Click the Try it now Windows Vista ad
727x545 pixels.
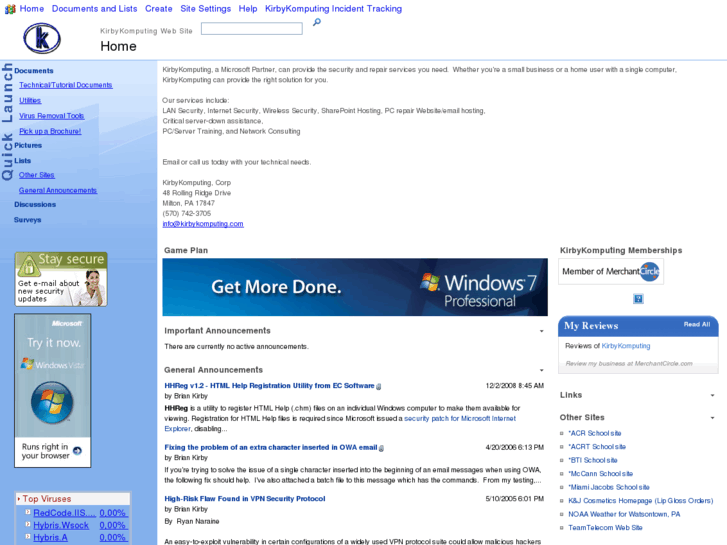point(53,391)
